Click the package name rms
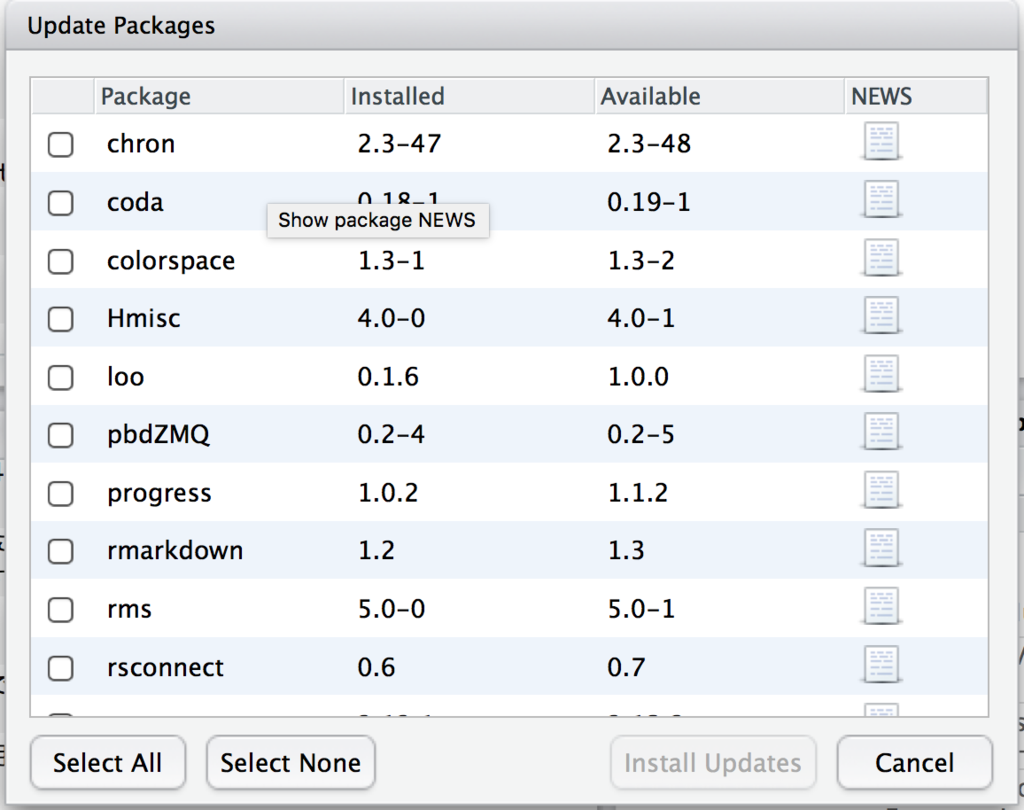The height and width of the screenshot is (810, 1024). pyautogui.click(x=129, y=609)
